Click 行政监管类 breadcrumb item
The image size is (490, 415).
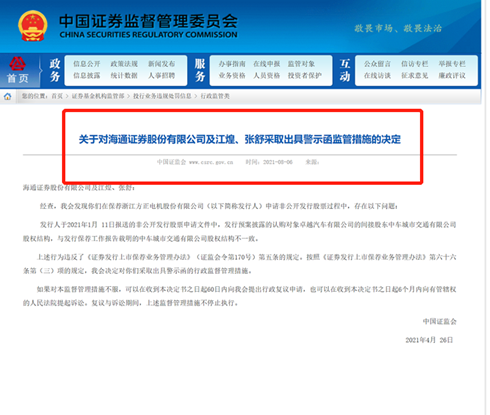pos(215,96)
